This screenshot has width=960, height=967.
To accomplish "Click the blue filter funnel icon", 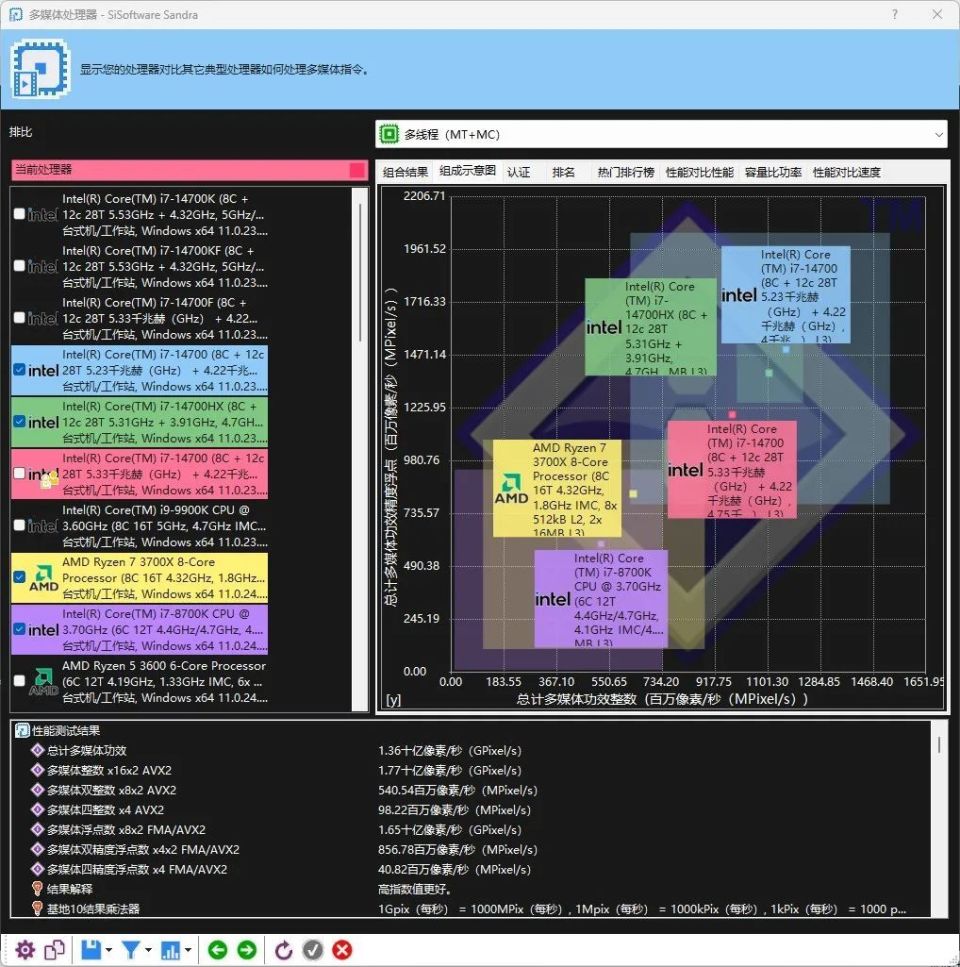I will tap(130, 949).
